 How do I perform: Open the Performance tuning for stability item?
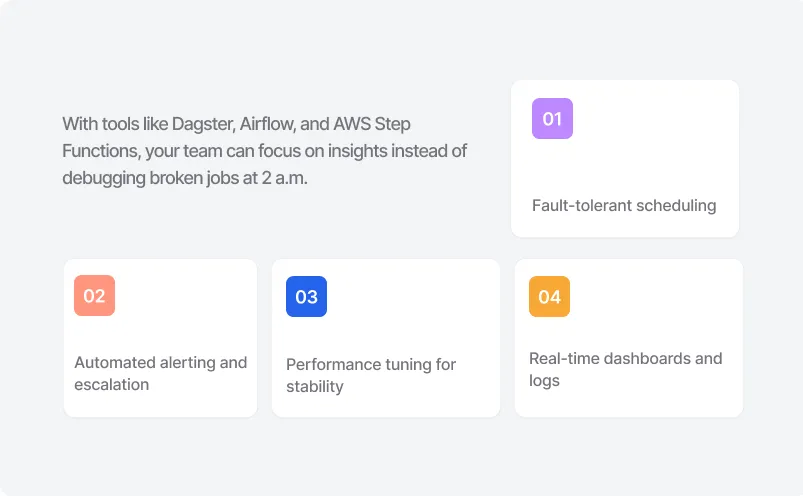pos(371,375)
